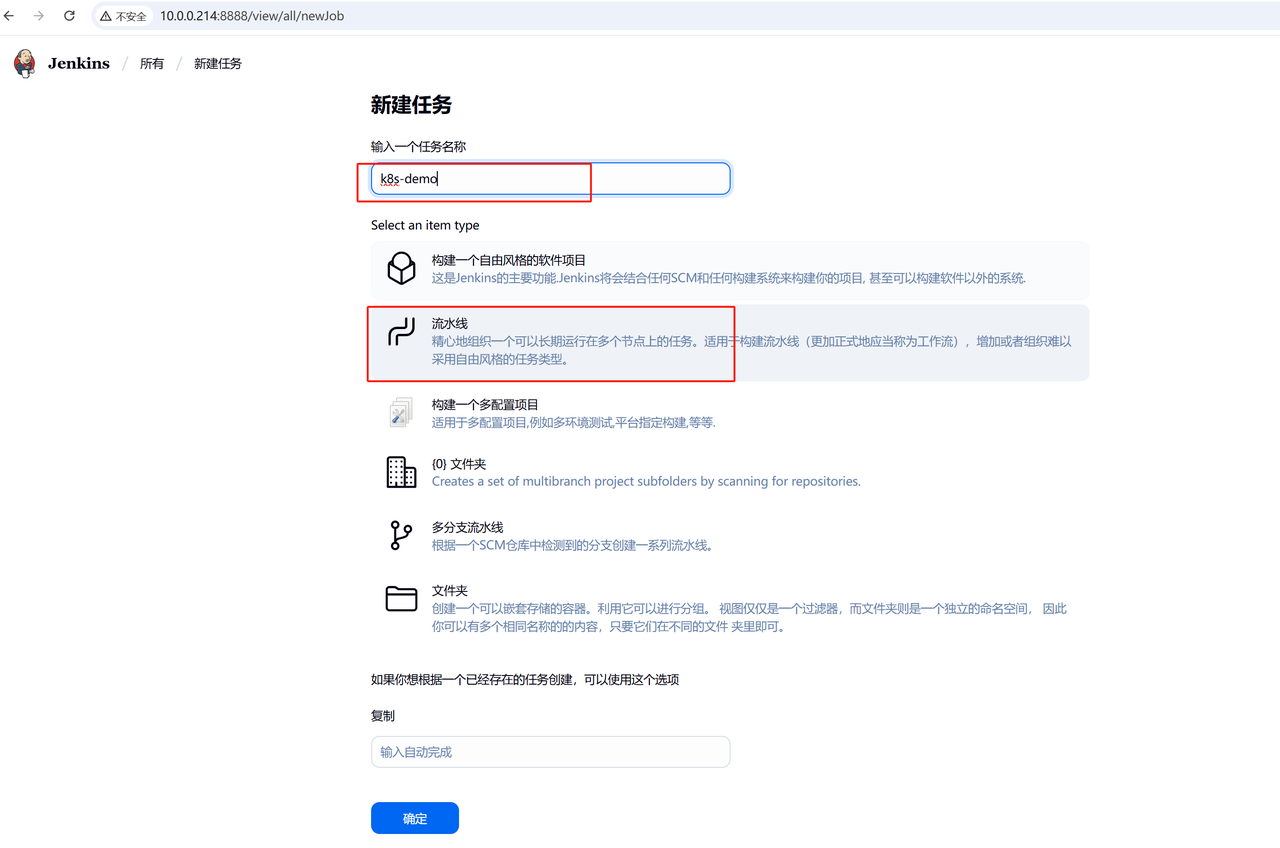Choose the {0} 文件夹 building icon

coord(401,472)
